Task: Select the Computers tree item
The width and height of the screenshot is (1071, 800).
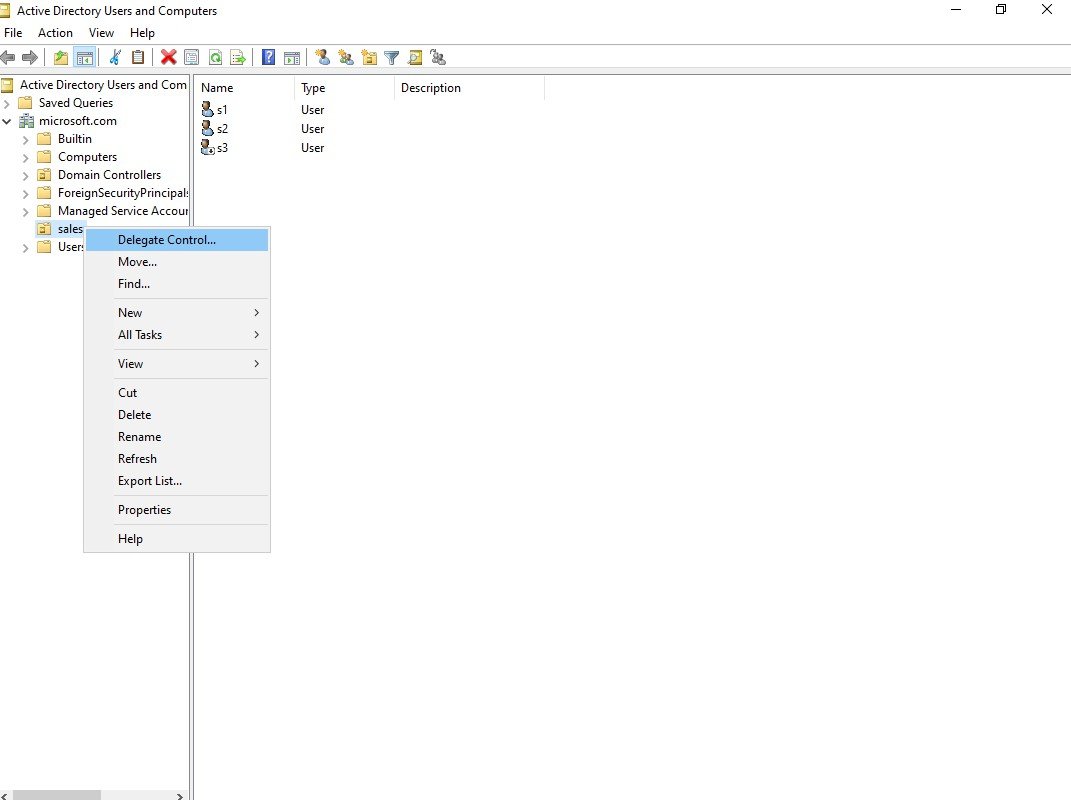Action: point(87,157)
